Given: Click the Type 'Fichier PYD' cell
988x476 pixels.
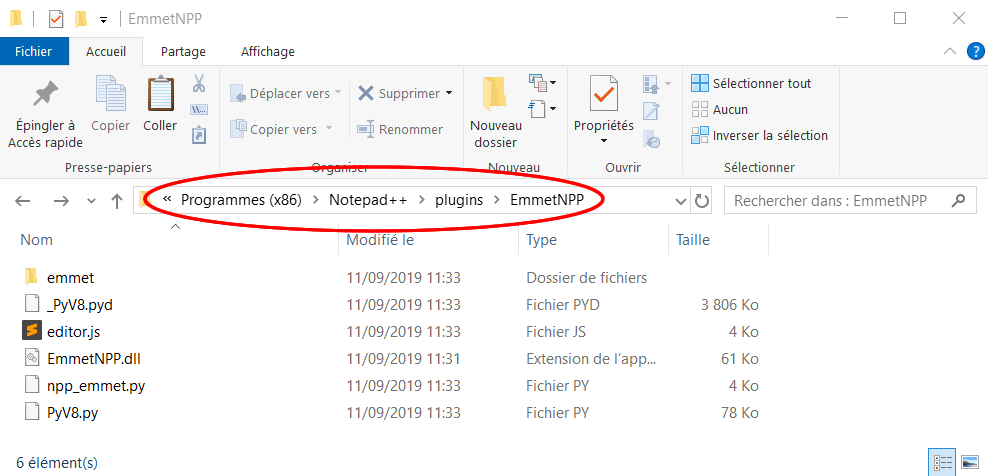Looking at the screenshot, I should point(563,305).
